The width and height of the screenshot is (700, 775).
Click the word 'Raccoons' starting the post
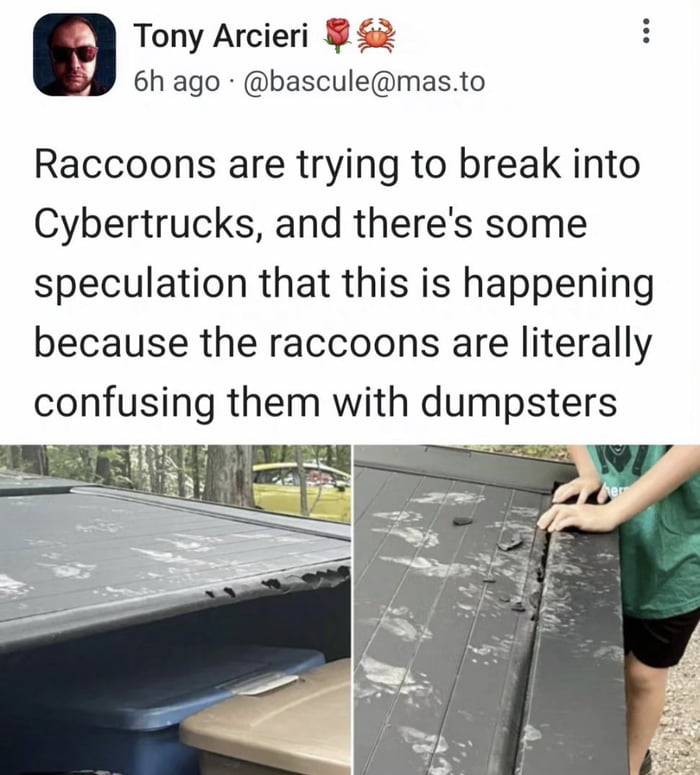tap(125, 164)
